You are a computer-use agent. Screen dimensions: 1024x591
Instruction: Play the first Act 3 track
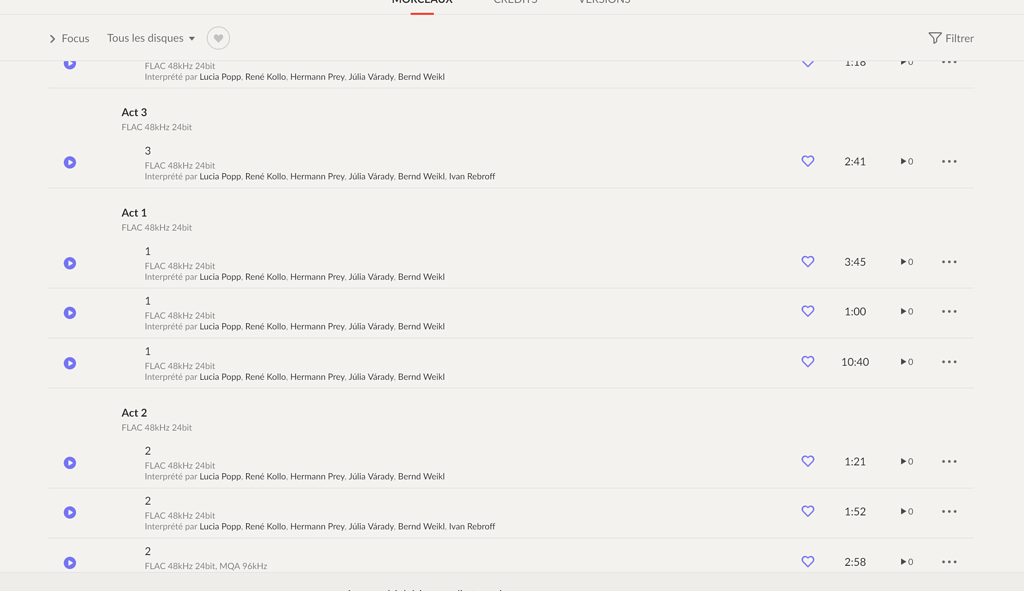(x=69, y=161)
